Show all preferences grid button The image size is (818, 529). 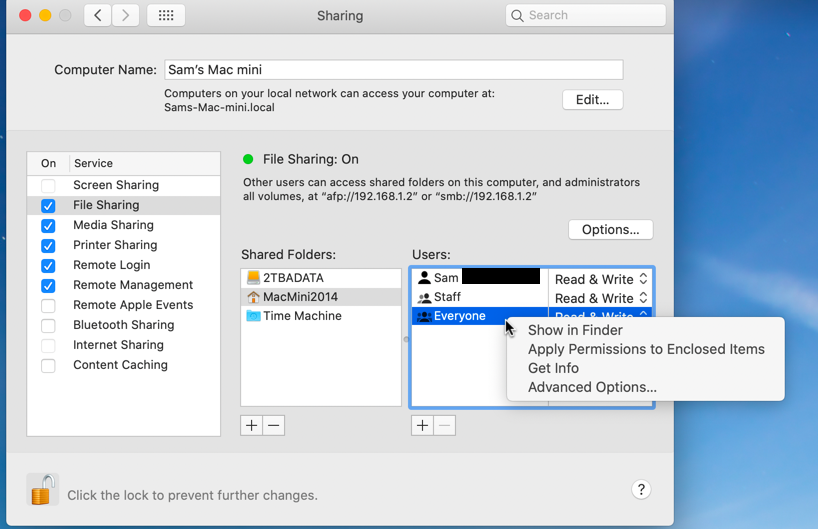pyautogui.click(x=166, y=15)
